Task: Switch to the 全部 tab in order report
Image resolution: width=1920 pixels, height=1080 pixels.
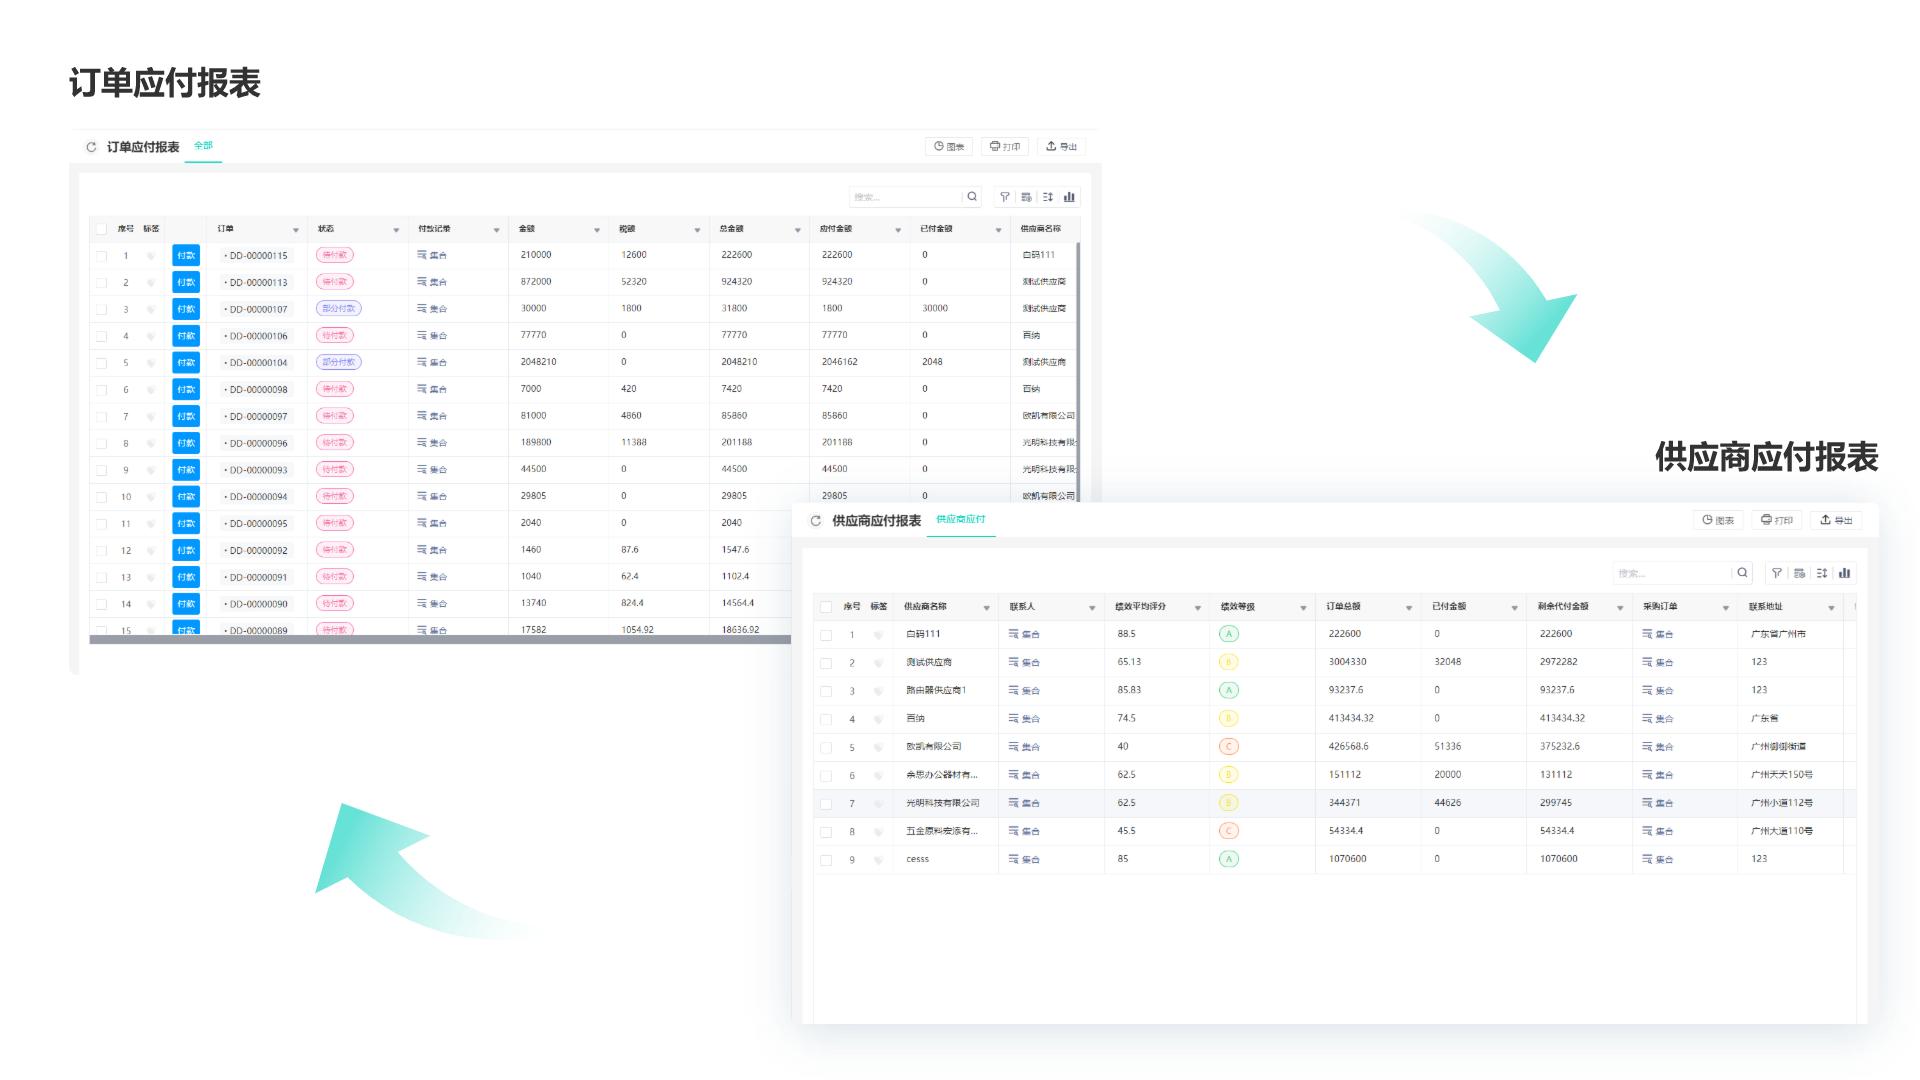Action: click(203, 146)
